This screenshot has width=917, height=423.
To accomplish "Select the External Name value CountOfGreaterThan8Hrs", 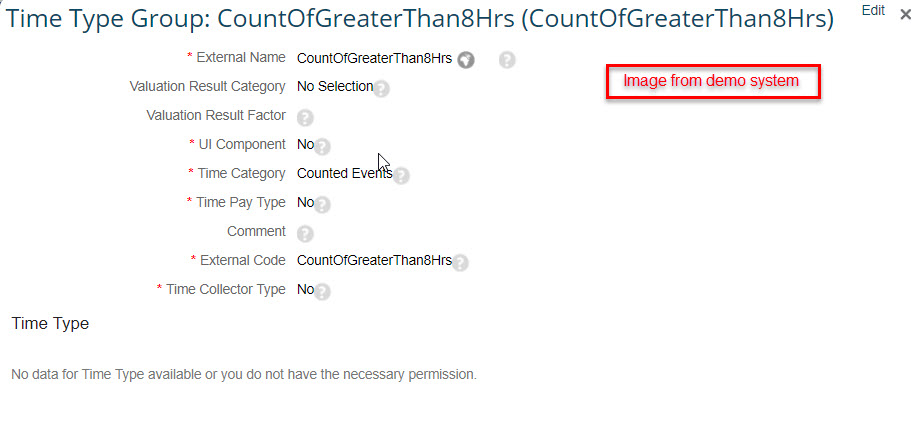I will click(x=374, y=58).
